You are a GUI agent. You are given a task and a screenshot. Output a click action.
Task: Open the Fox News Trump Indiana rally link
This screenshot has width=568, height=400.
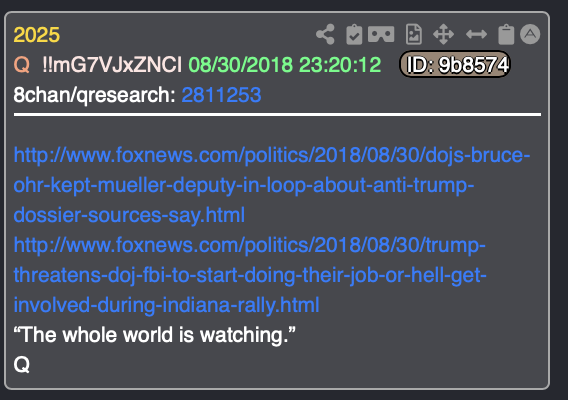tap(250, 275)
